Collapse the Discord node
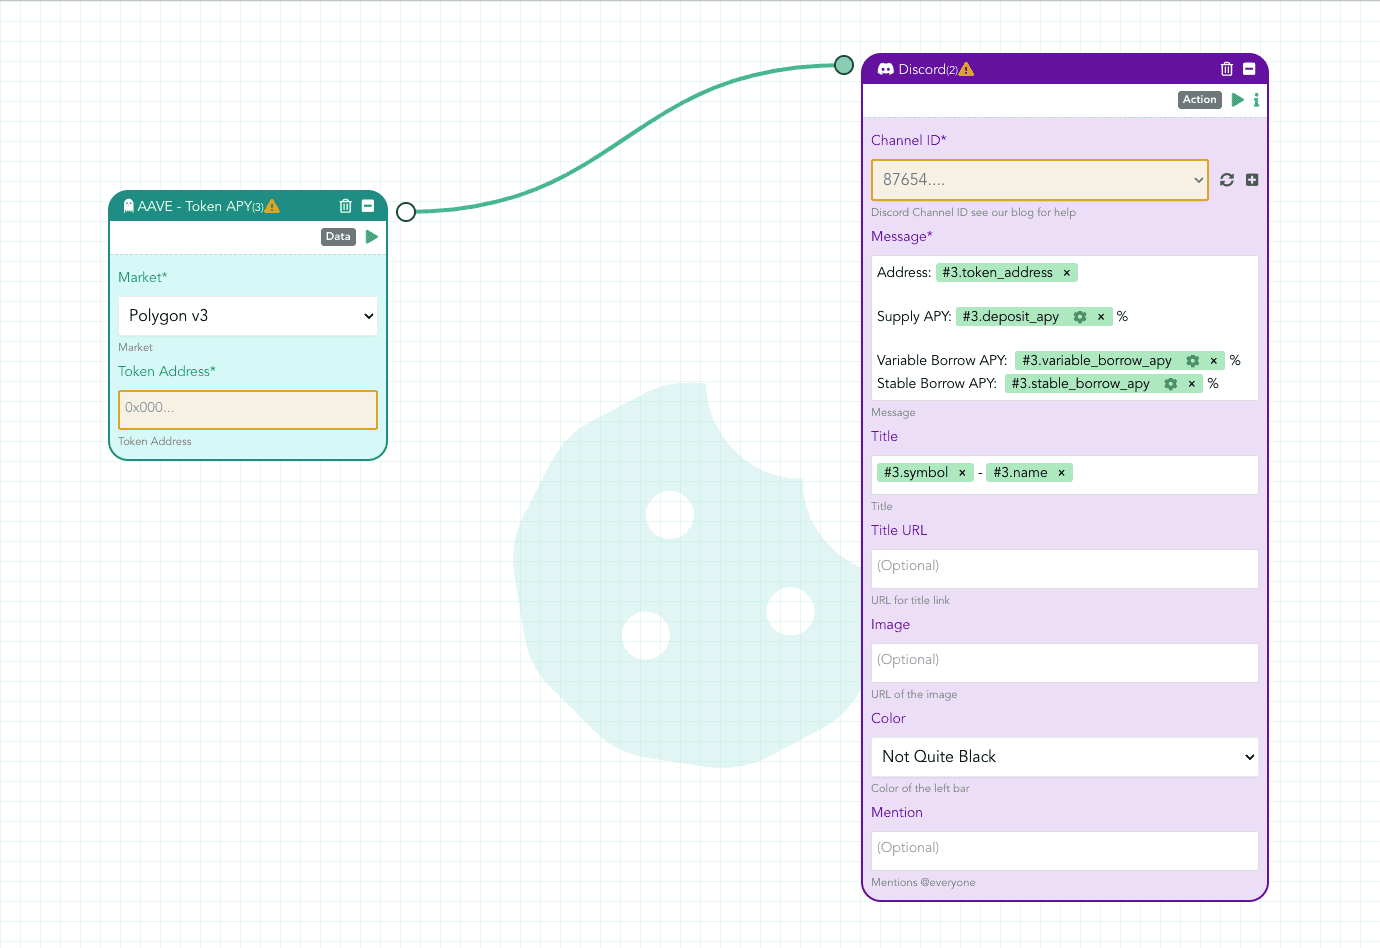1380x948 pixels. pyautogui.click(x=1249, y=69)
